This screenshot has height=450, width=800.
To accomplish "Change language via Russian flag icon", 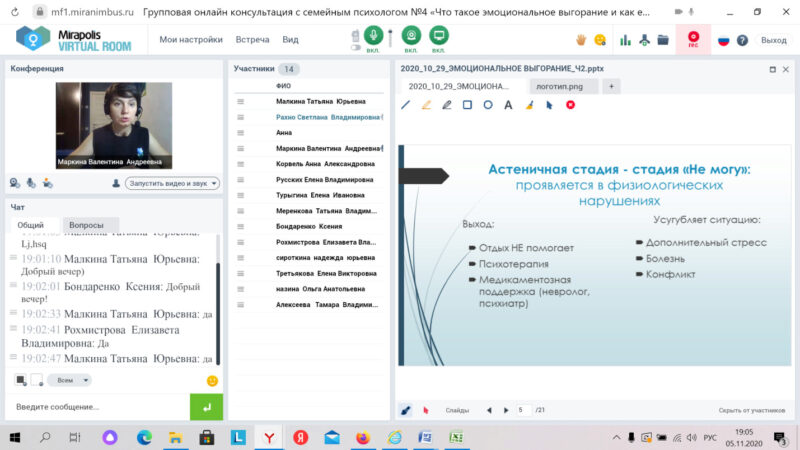I will (x=723, y=40).
